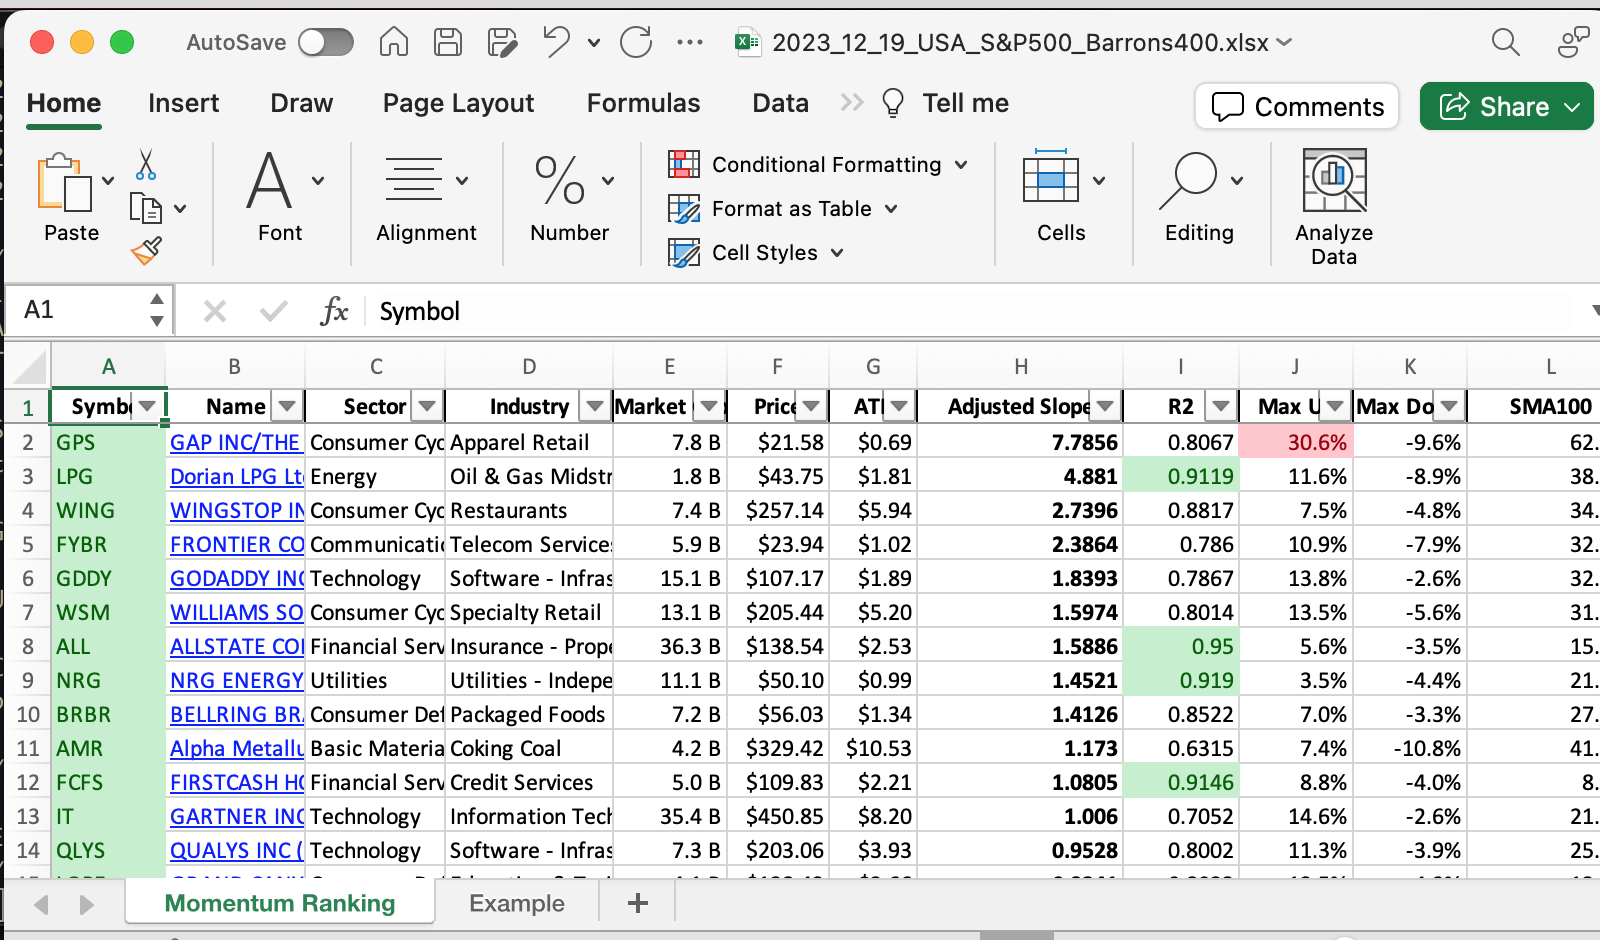Click the Format Painter brush icon

(x=146, y=250)
